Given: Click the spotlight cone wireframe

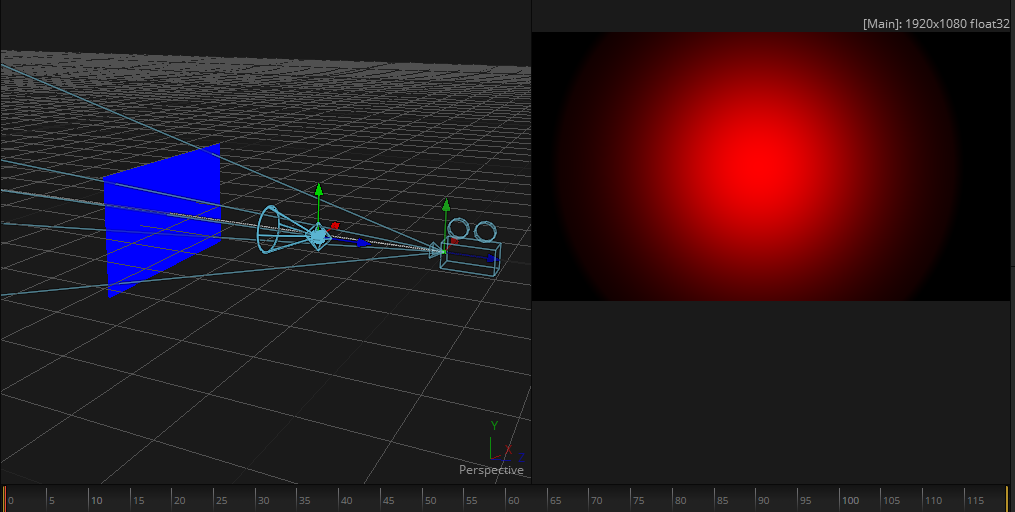Looking at the screenshot, I should point(269,229).
